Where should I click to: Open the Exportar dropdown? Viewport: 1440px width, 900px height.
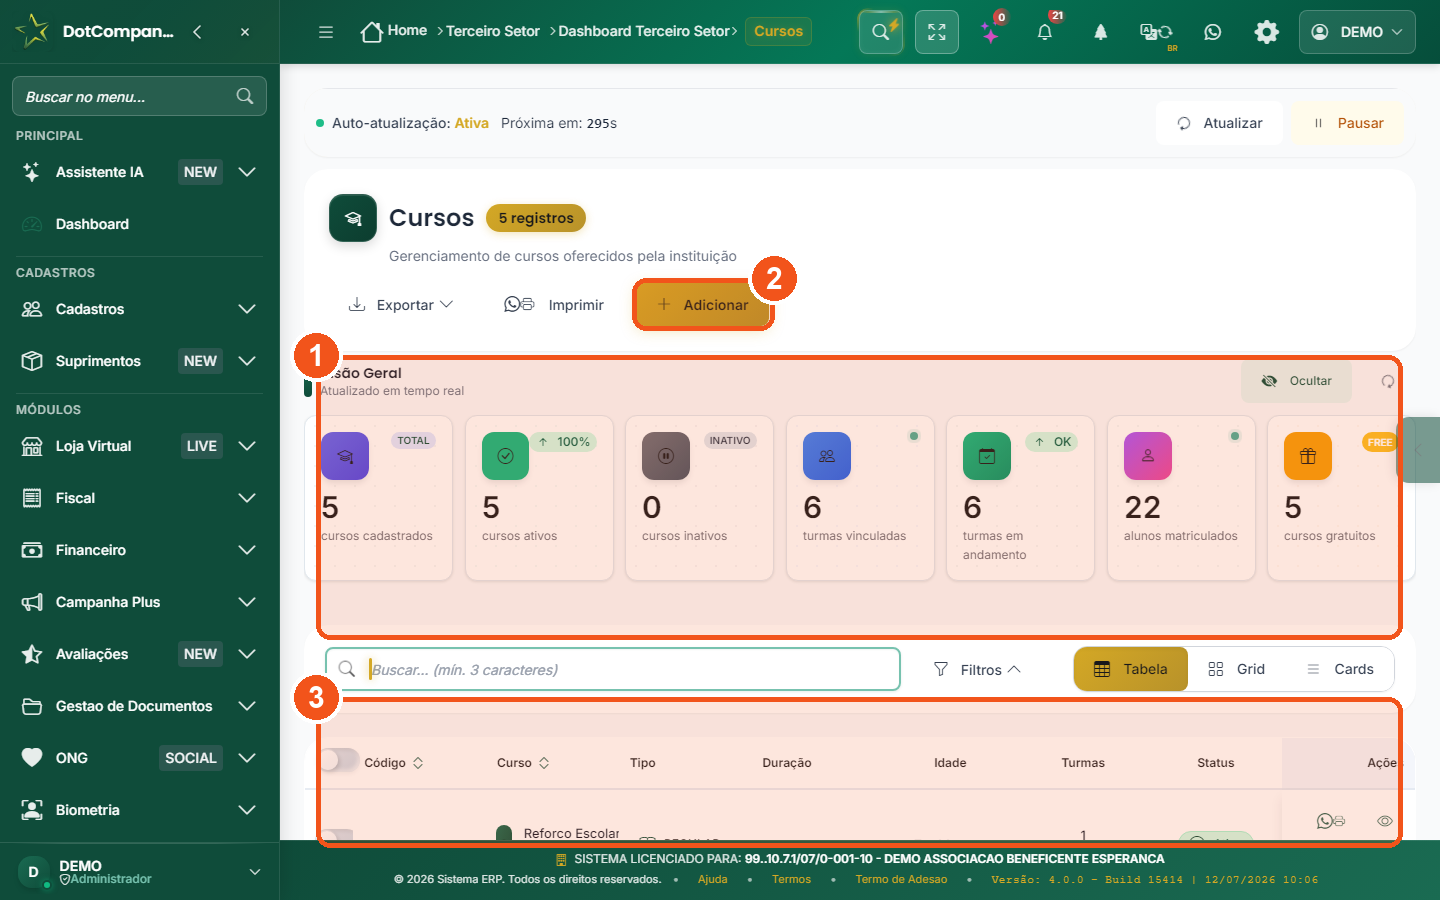(401, 305)
